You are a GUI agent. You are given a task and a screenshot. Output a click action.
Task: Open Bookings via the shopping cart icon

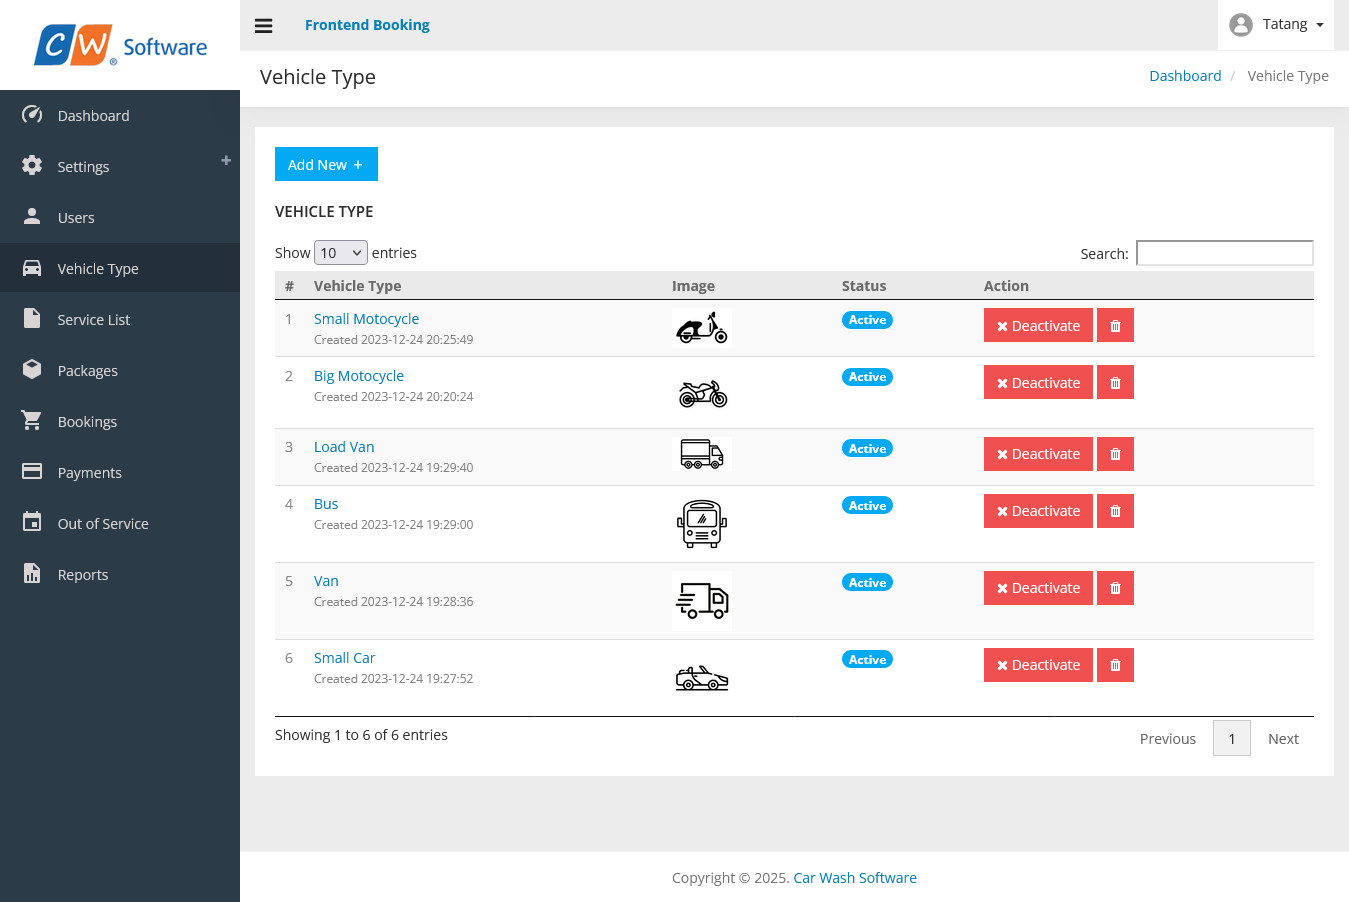coord(30,421)
